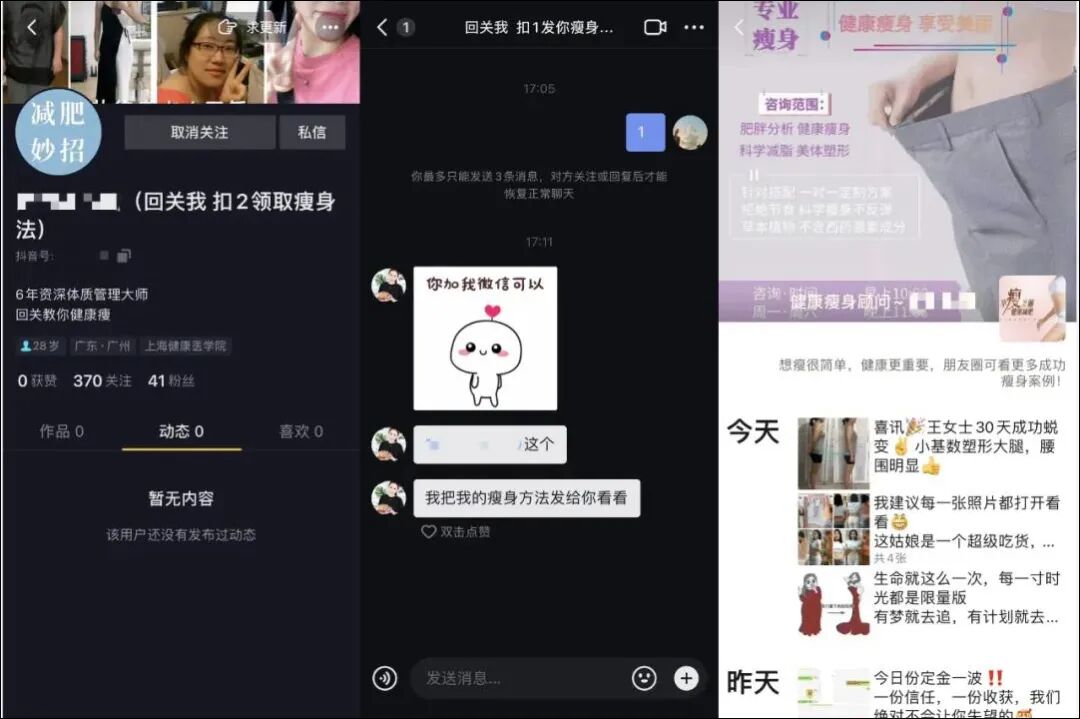
Task: Click the 发送消息 message input field
Action: [x=520, y=678]
